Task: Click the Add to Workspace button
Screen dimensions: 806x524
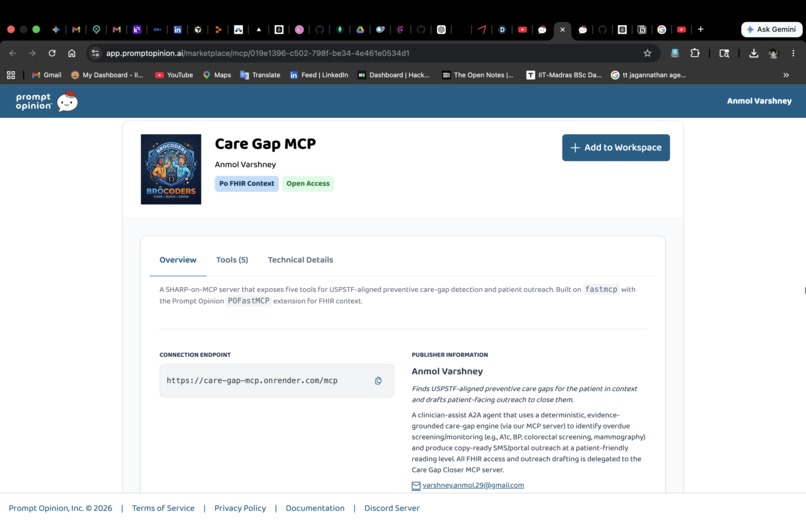Action: point(616,148)
